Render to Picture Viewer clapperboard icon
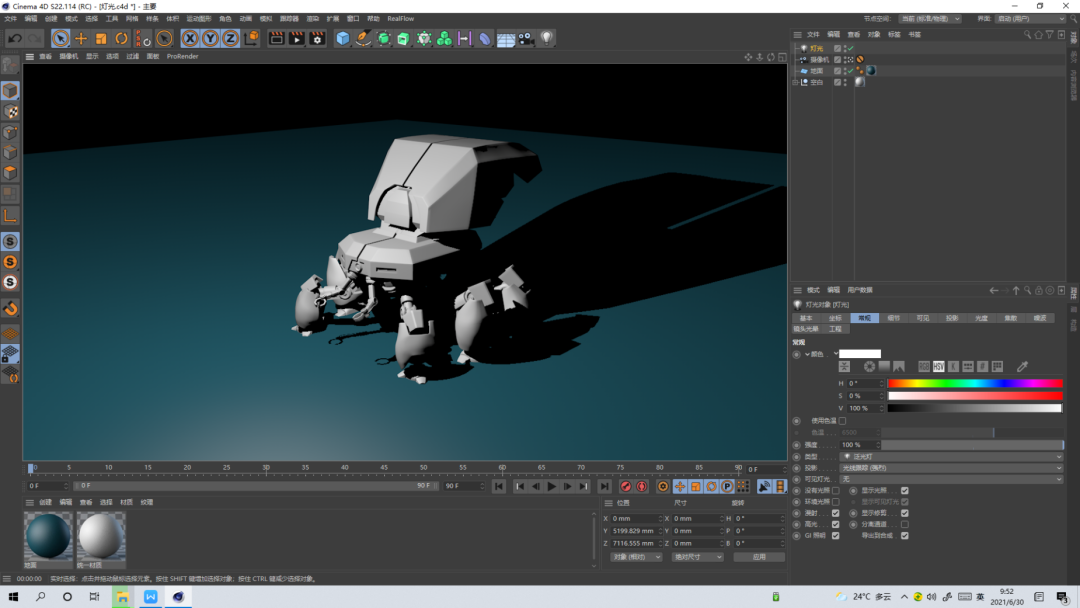1080x608 pixels. [x=297, y=39]
